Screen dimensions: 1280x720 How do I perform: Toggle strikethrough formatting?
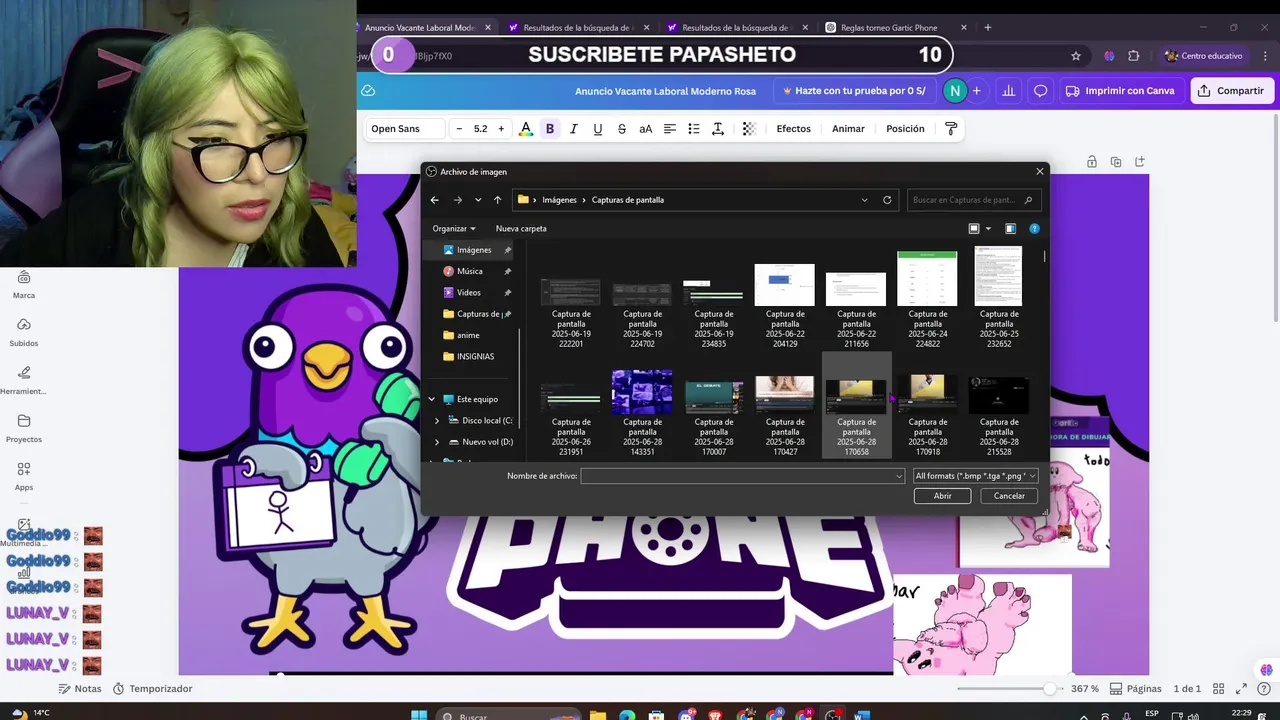(x=622, y=129)
